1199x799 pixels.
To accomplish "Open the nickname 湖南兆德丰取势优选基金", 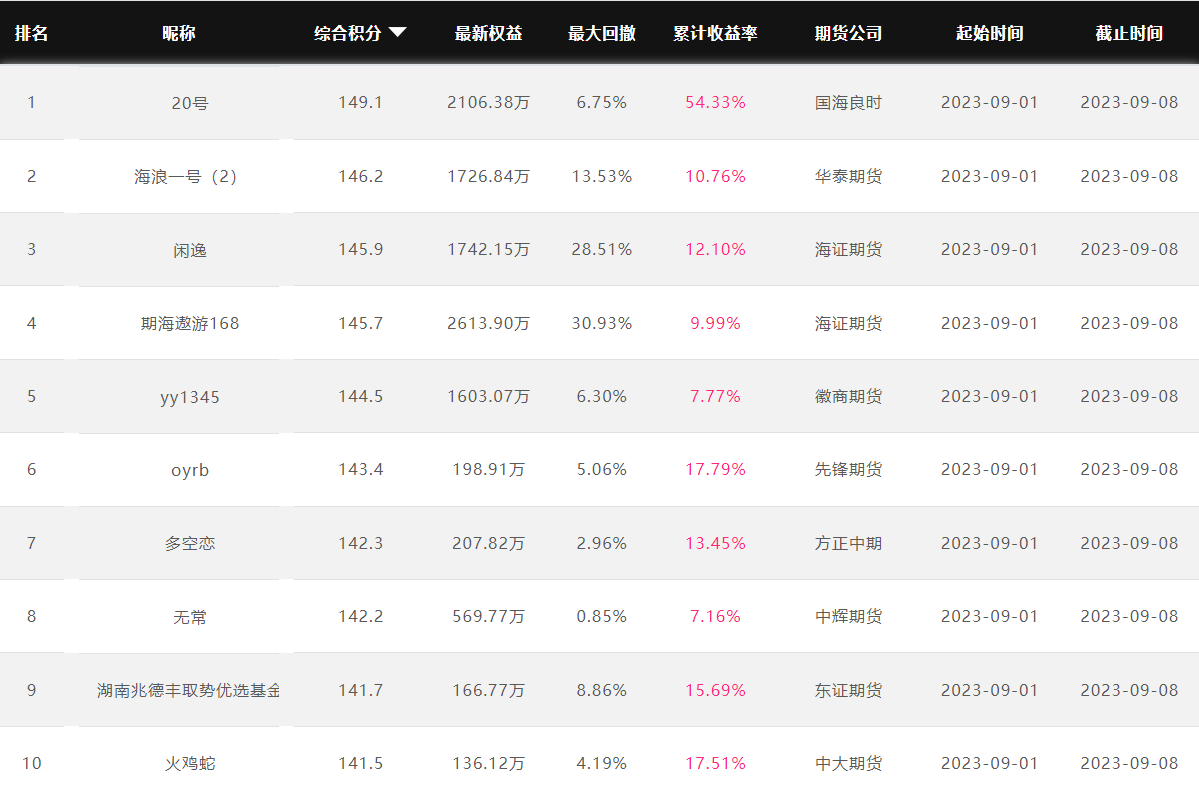I will coord(189,690).
